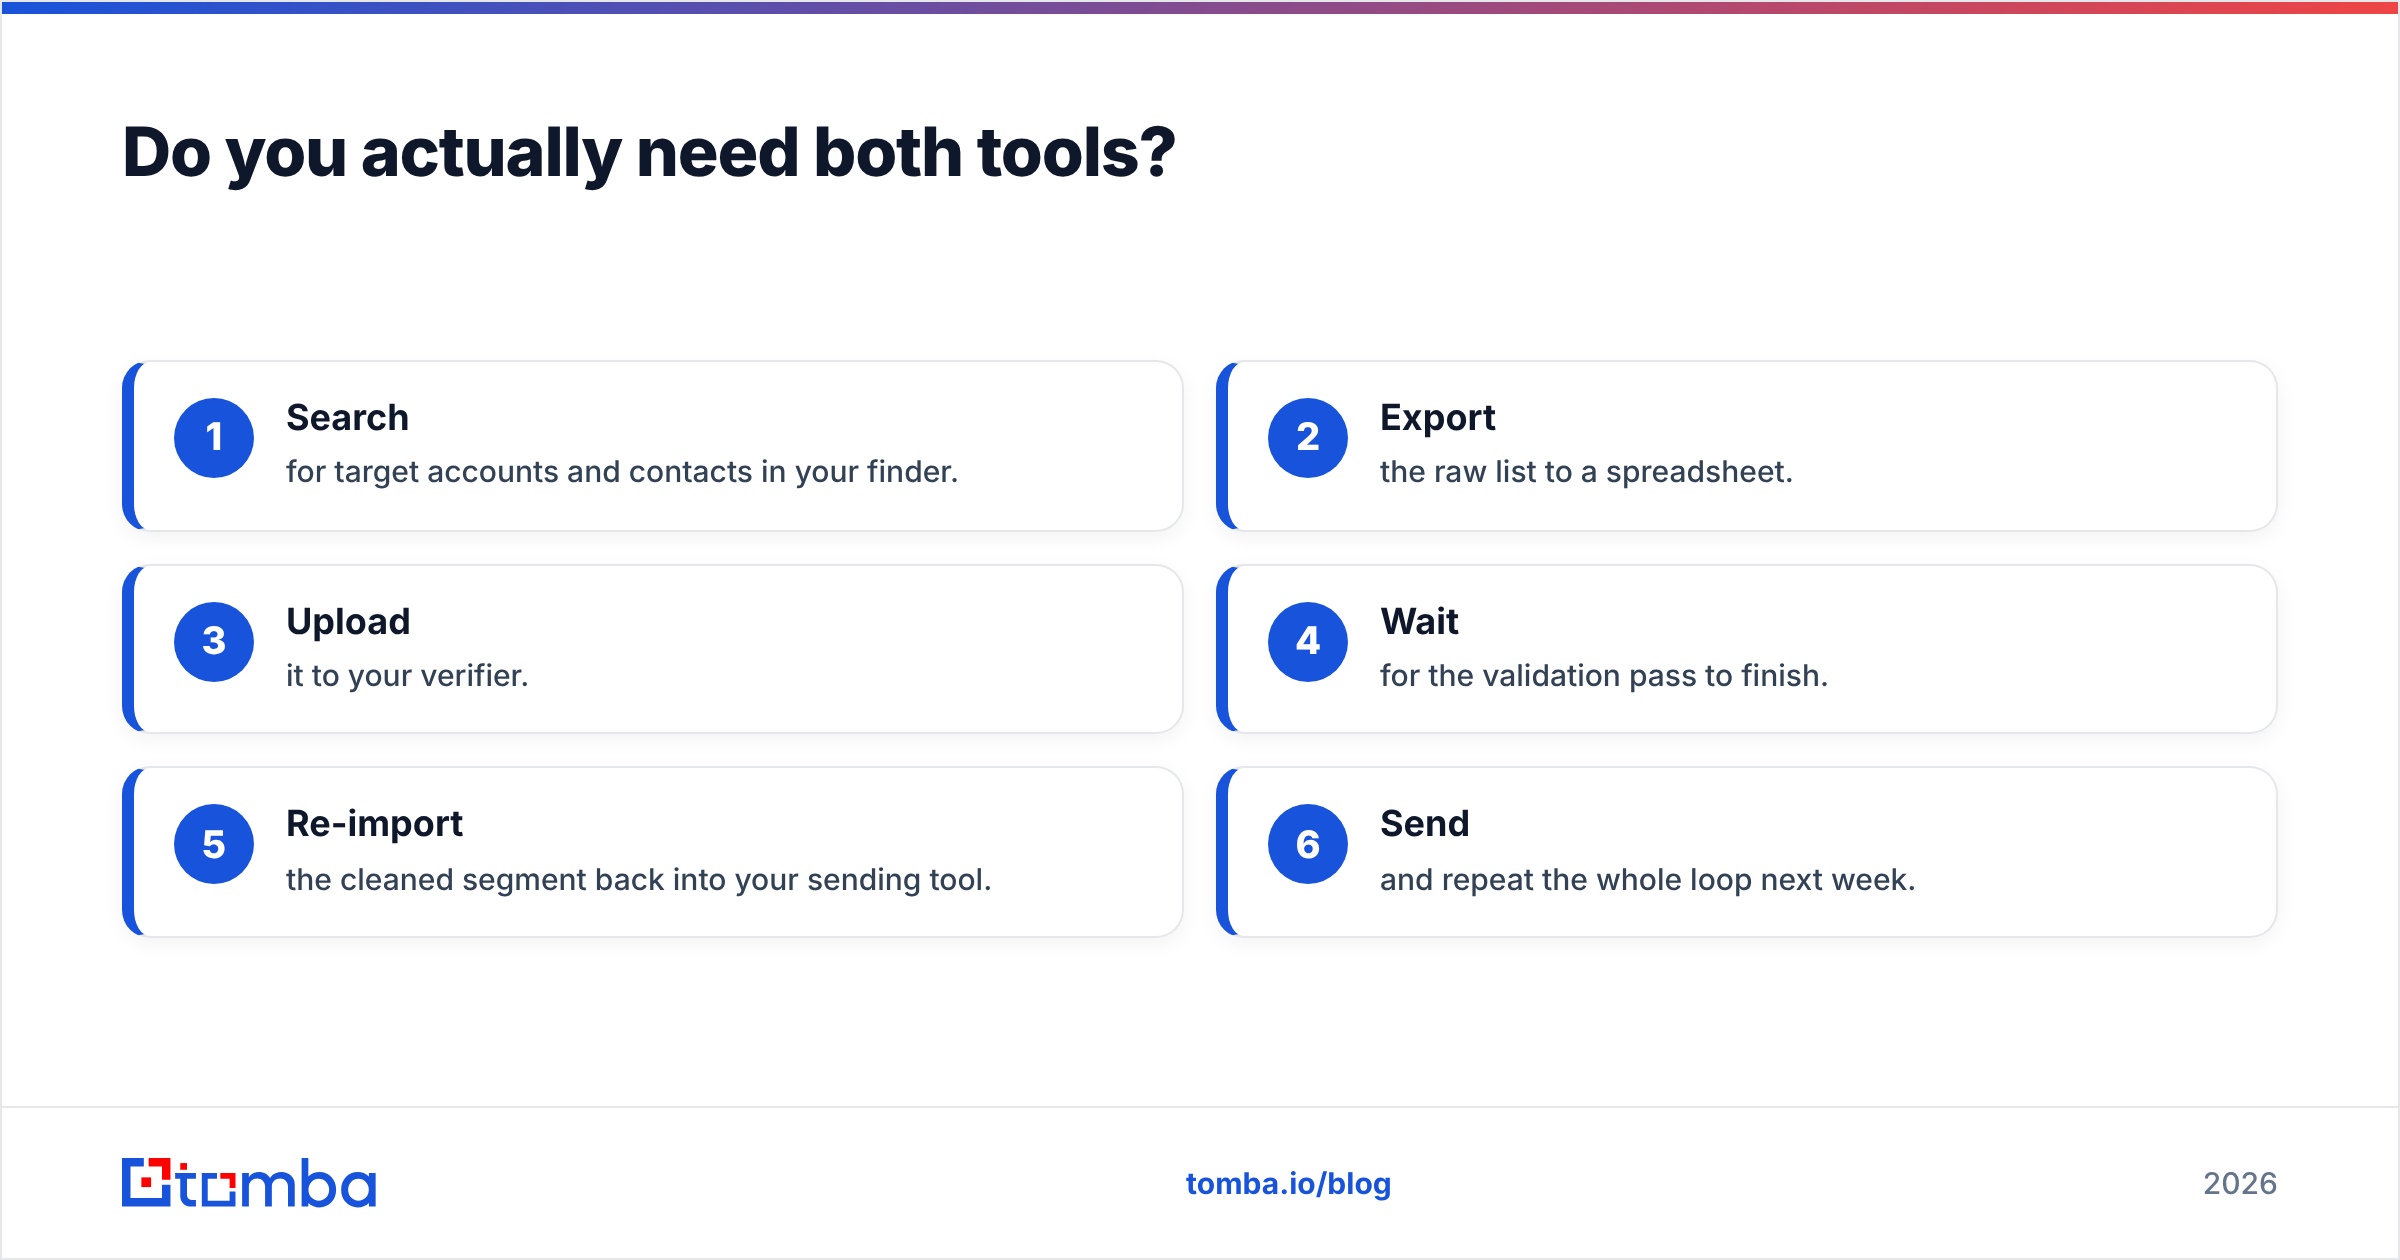The height and width of the screenshot is (1260, 2400).
Task: Click the number 5 circle badge
Action: (214, 844)
